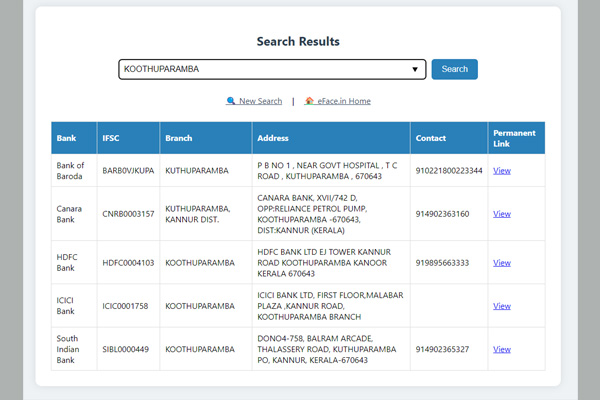
Task: Click the house icon beside eFace.in Home
Action: [309, 101]
